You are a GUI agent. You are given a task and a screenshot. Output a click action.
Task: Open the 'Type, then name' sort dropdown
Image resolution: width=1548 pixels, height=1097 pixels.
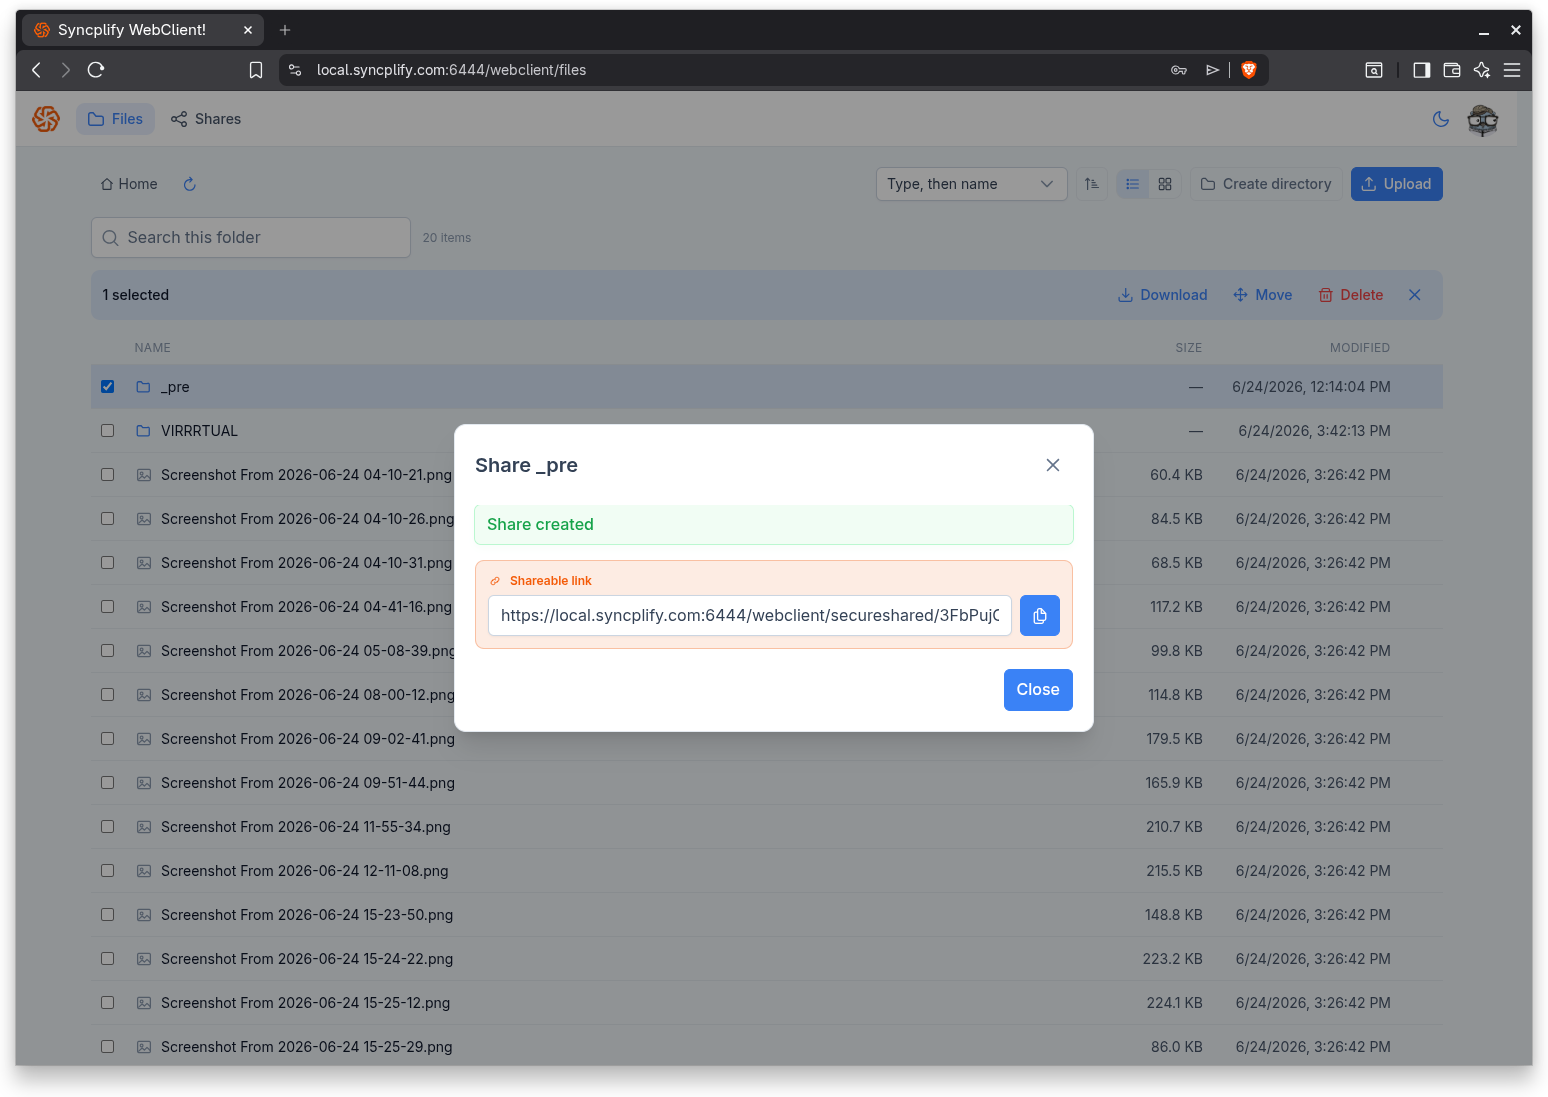(x=971, y=184)
